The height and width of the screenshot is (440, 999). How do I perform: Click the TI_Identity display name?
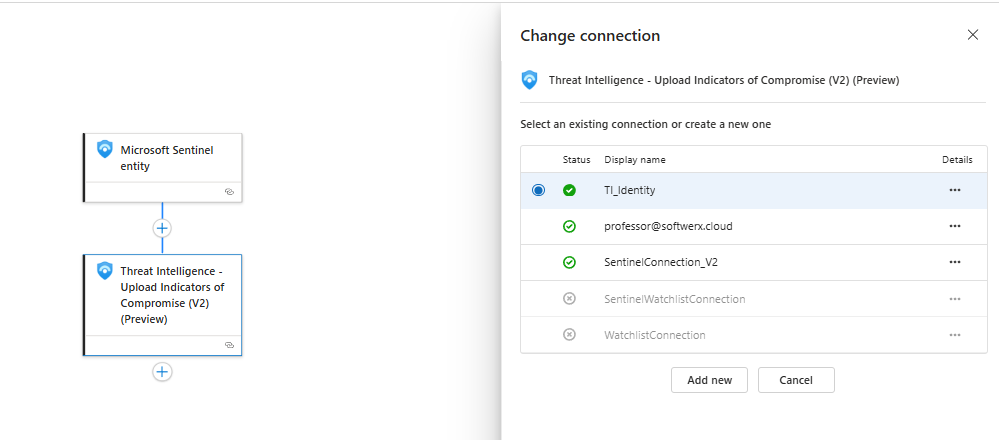(629, 190)
